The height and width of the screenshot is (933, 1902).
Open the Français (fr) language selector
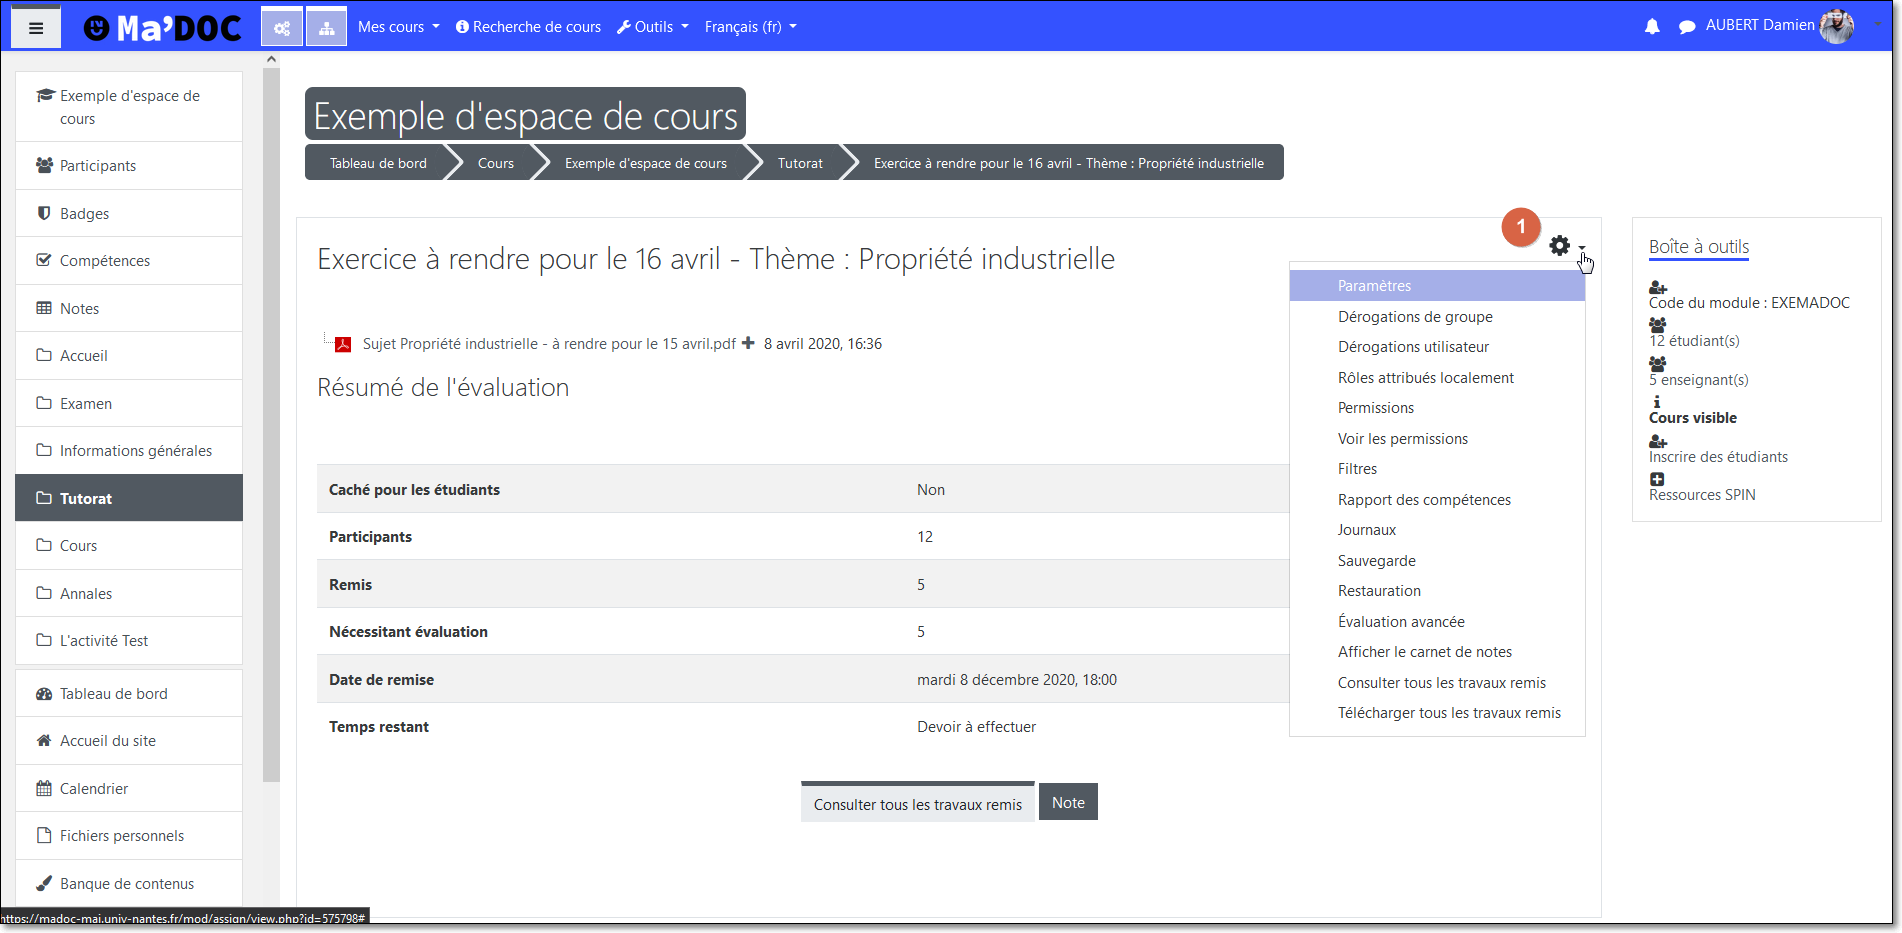coord(750,27)
